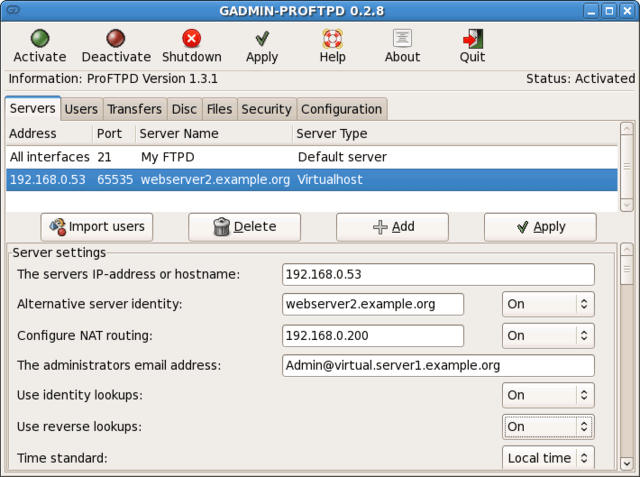The width and height of the screenshot is (640, 477).
Task: Click the Import users button
Action: coord(97,227)
